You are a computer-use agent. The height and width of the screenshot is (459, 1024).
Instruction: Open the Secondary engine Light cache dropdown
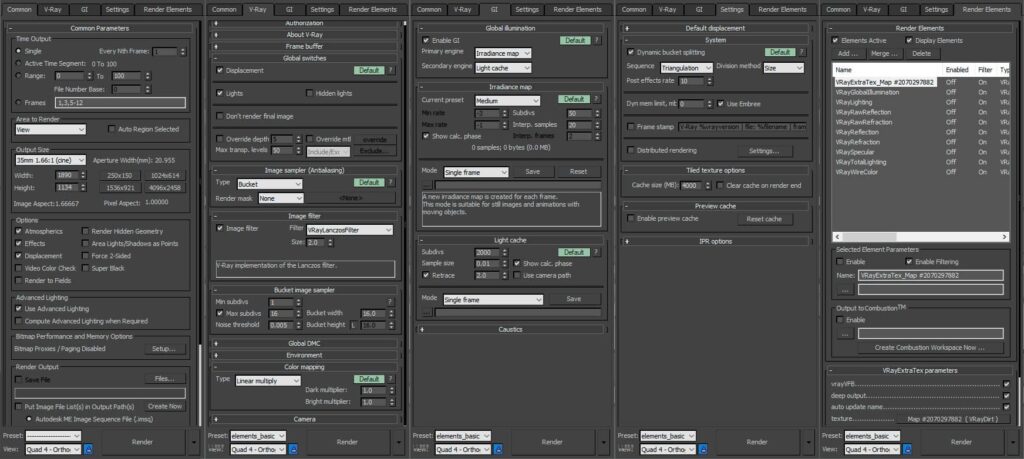click(x=503, y=67)
